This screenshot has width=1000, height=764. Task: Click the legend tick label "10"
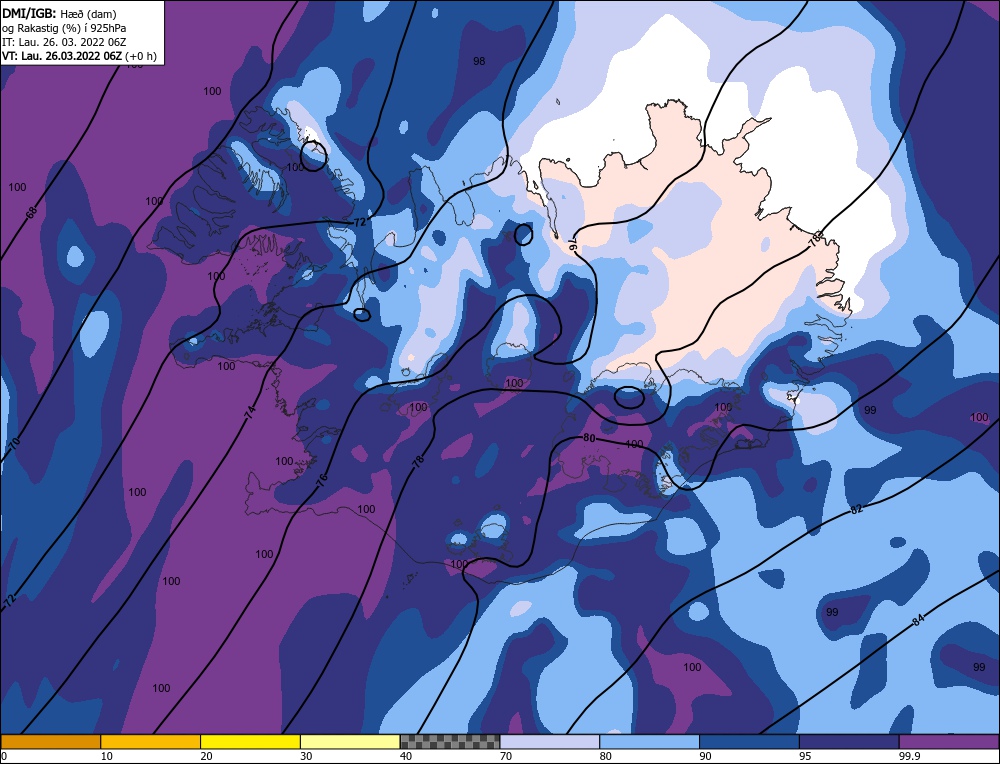[x=107, y=756]
